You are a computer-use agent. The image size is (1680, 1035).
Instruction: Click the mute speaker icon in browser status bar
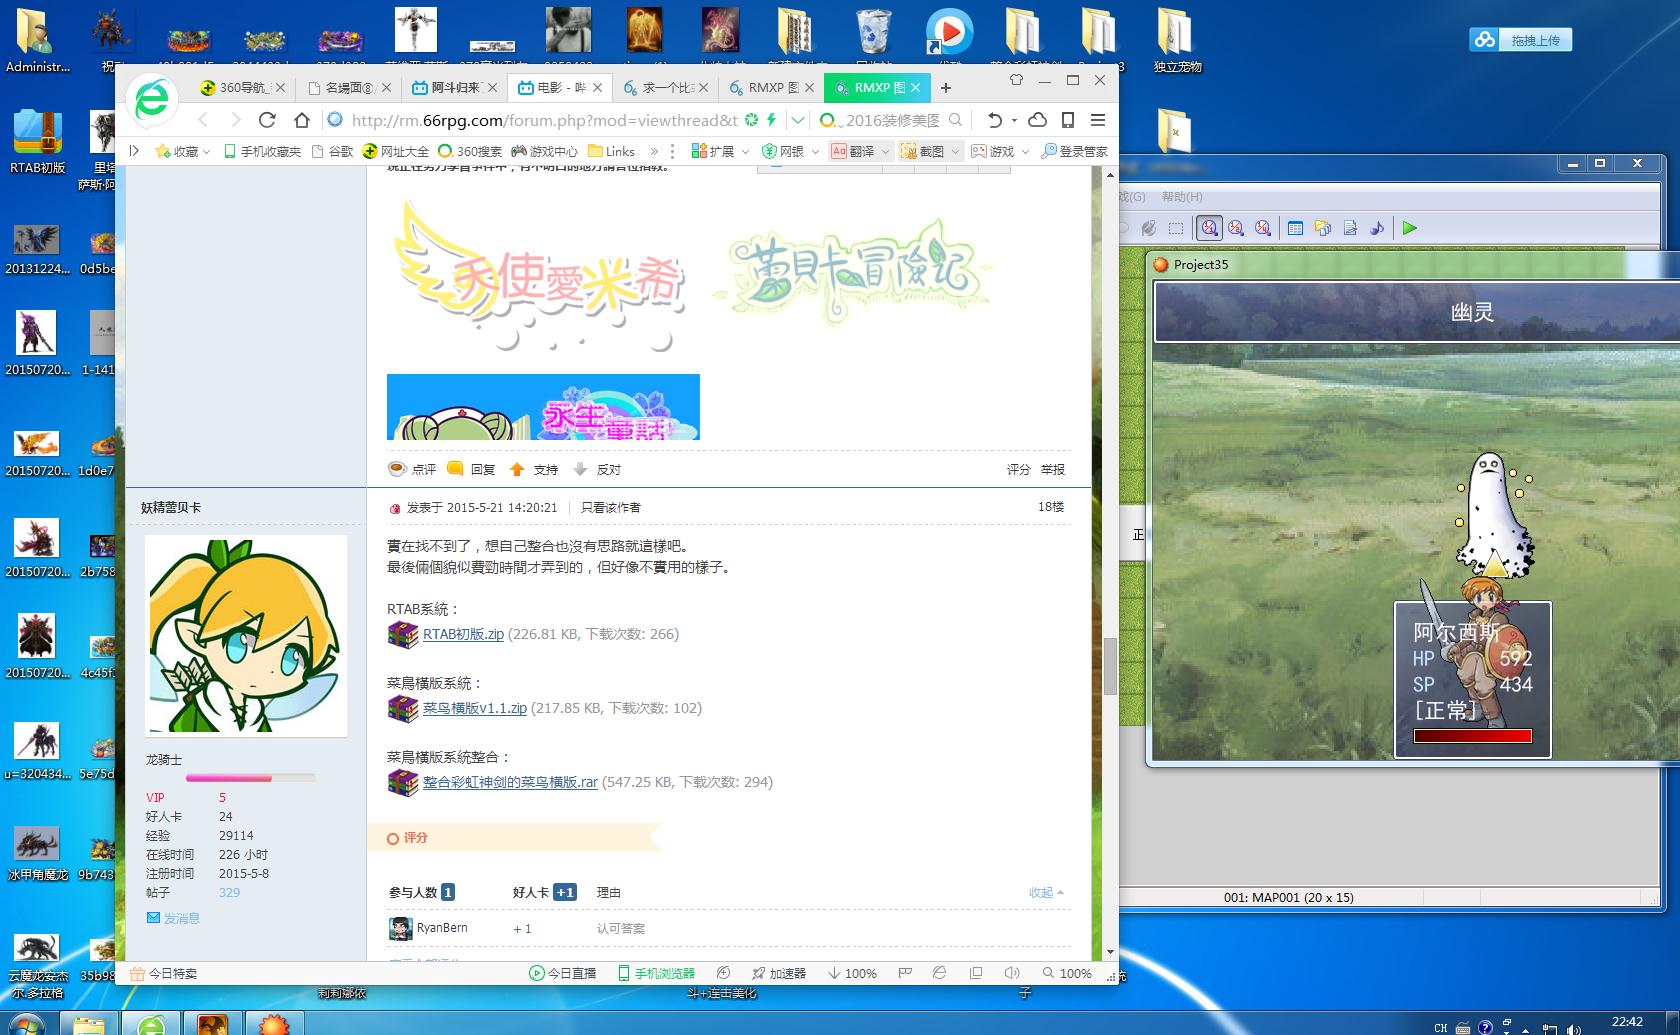1012,973
